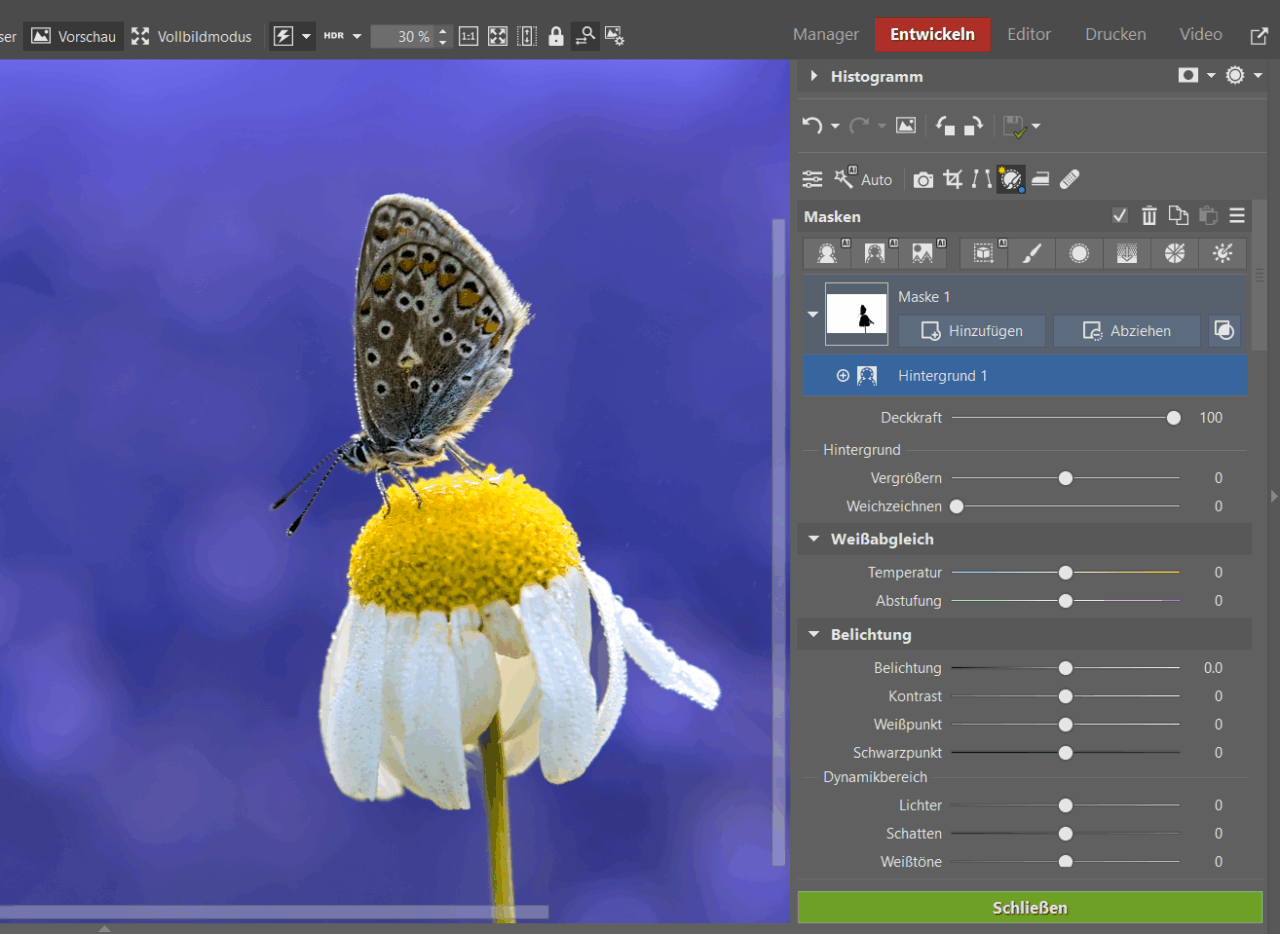Open the Manager tab
The width and height of the screenshot is (1280, 934).
(x=825, y=34)
